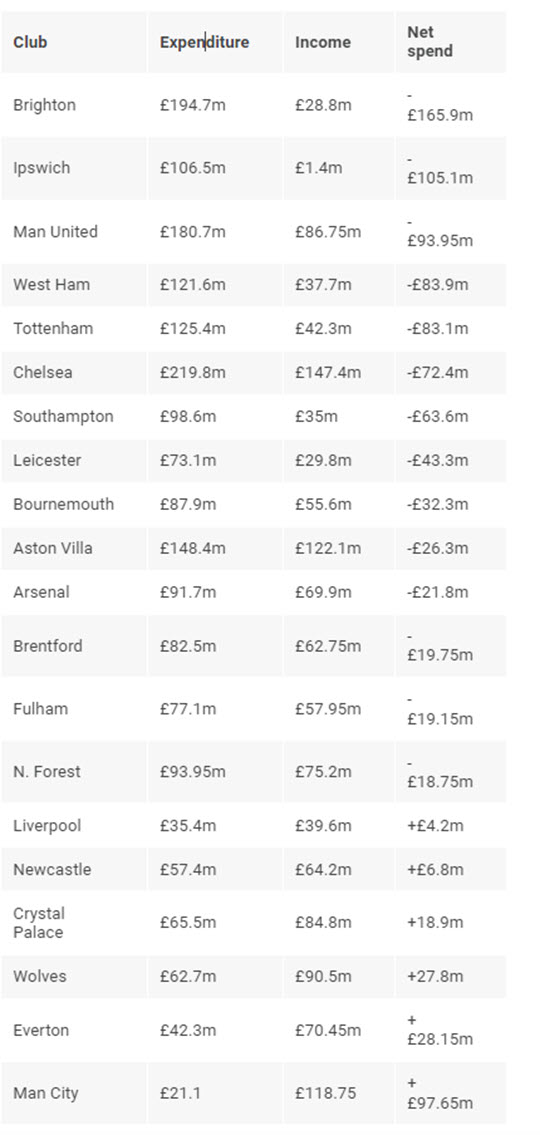Click Chelsea expenditure £219.8m
540x1135 pixels.
(x=193, y=373)
